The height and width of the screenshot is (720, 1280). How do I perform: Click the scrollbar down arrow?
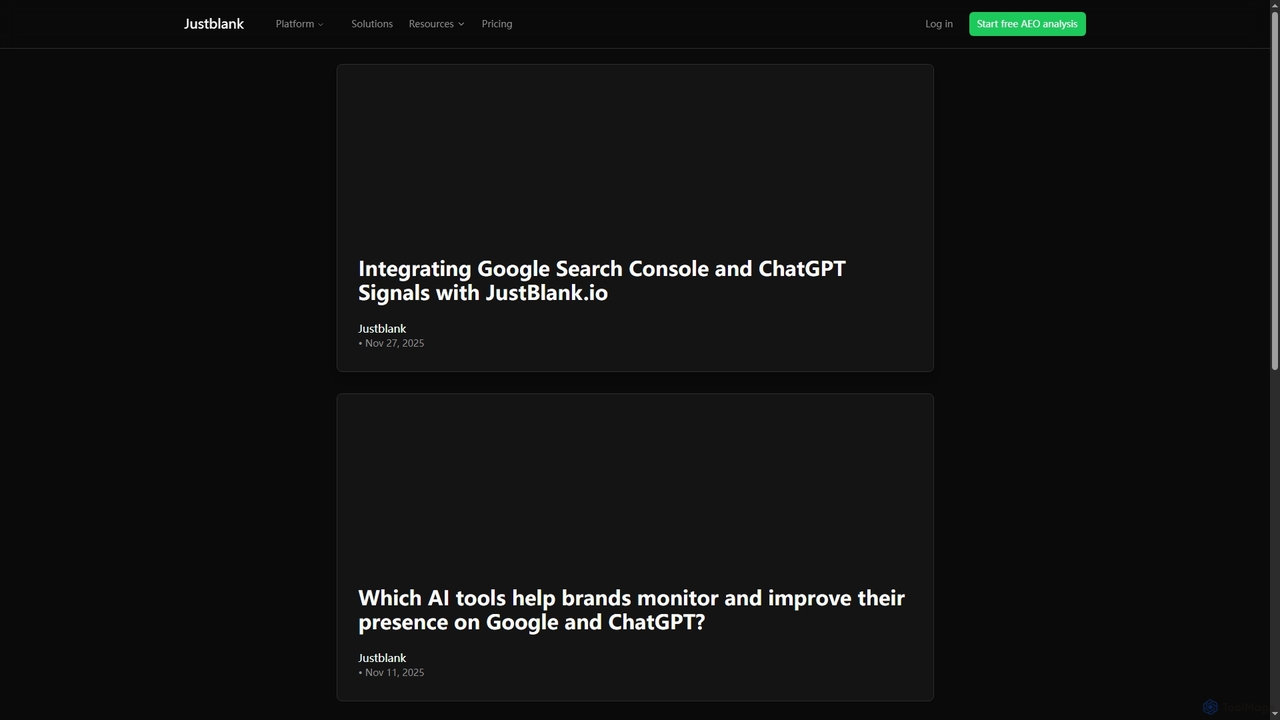pyautogui.click(x=1274, y=714)
